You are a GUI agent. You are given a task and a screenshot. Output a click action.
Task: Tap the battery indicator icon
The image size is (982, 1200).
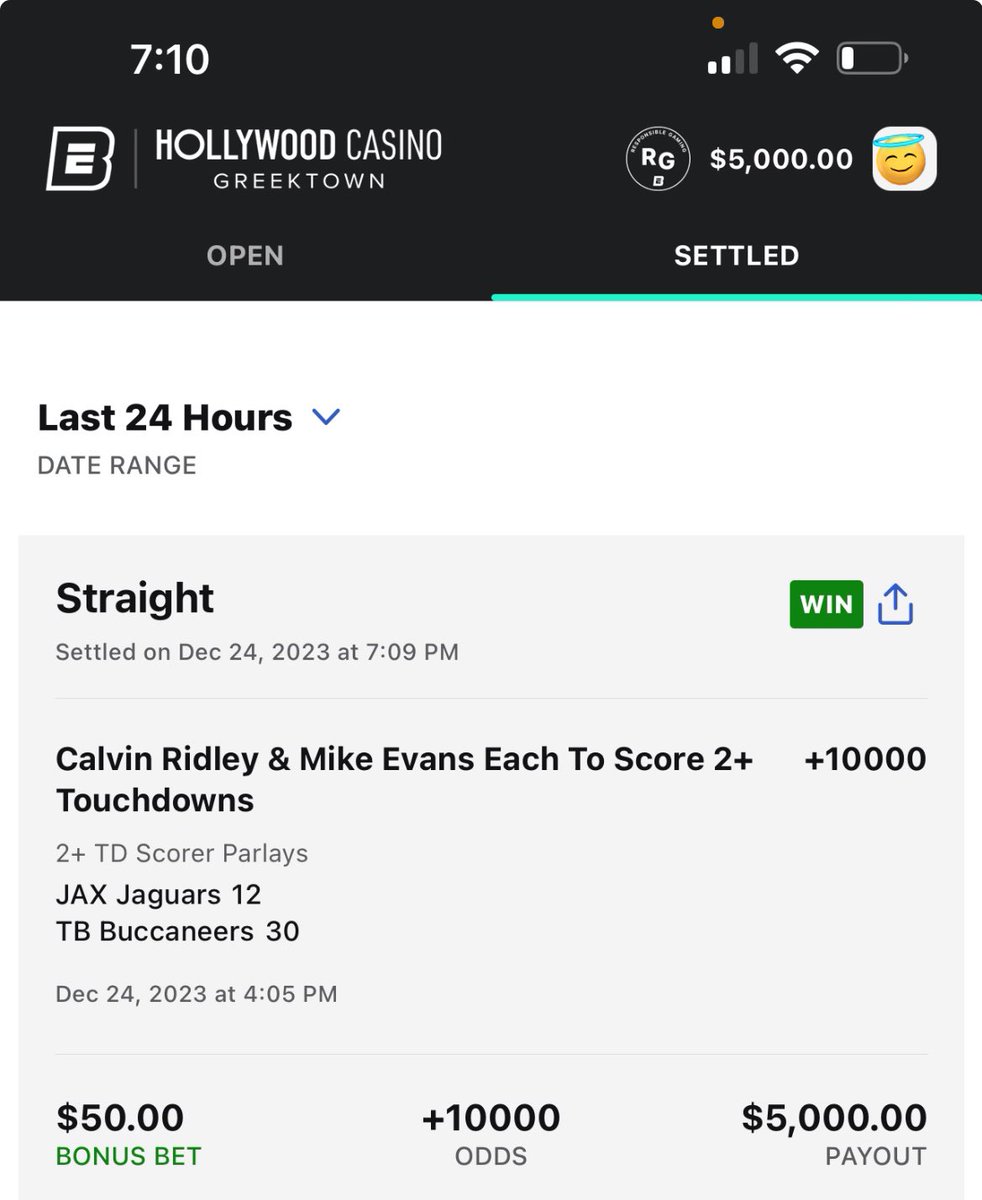[x=872, y=60]
